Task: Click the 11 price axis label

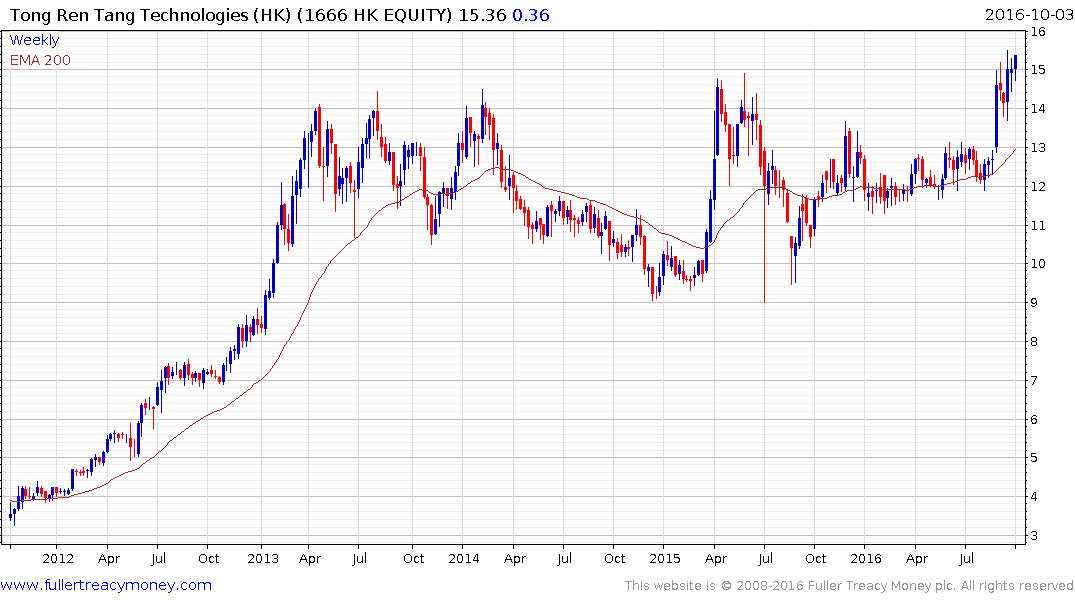Action: [x=1038, y=225]
